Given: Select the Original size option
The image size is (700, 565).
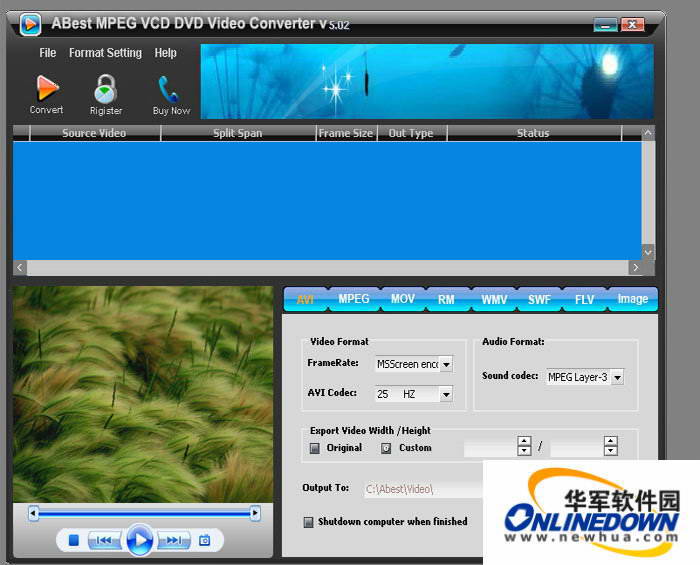Looking at the screenshot, I should (315, 448).
